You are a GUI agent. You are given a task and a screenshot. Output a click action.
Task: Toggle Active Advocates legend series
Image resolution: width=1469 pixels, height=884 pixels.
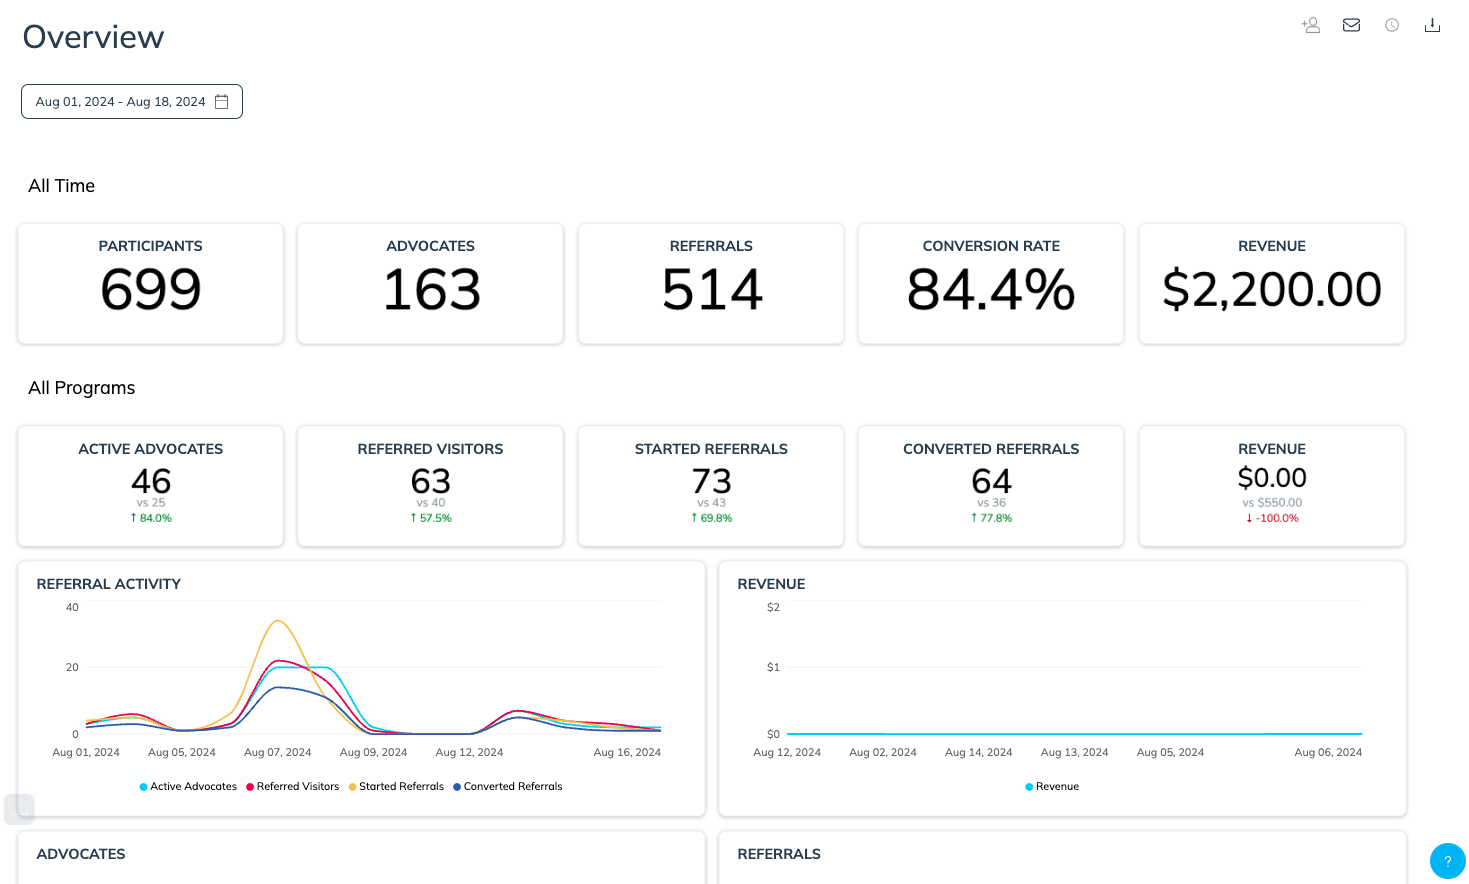(188, 786)
